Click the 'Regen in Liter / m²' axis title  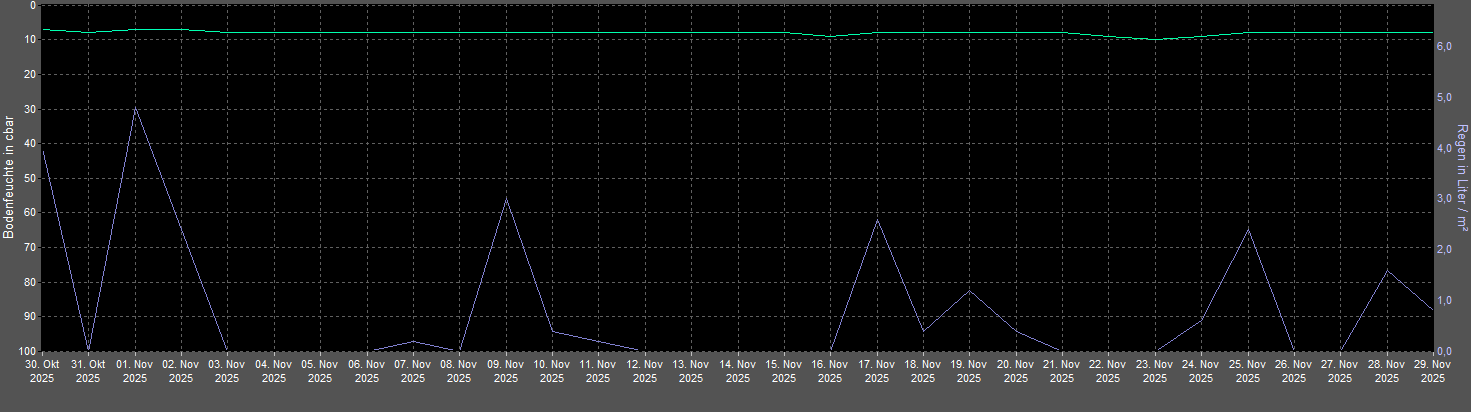(x=1461, y=178)
